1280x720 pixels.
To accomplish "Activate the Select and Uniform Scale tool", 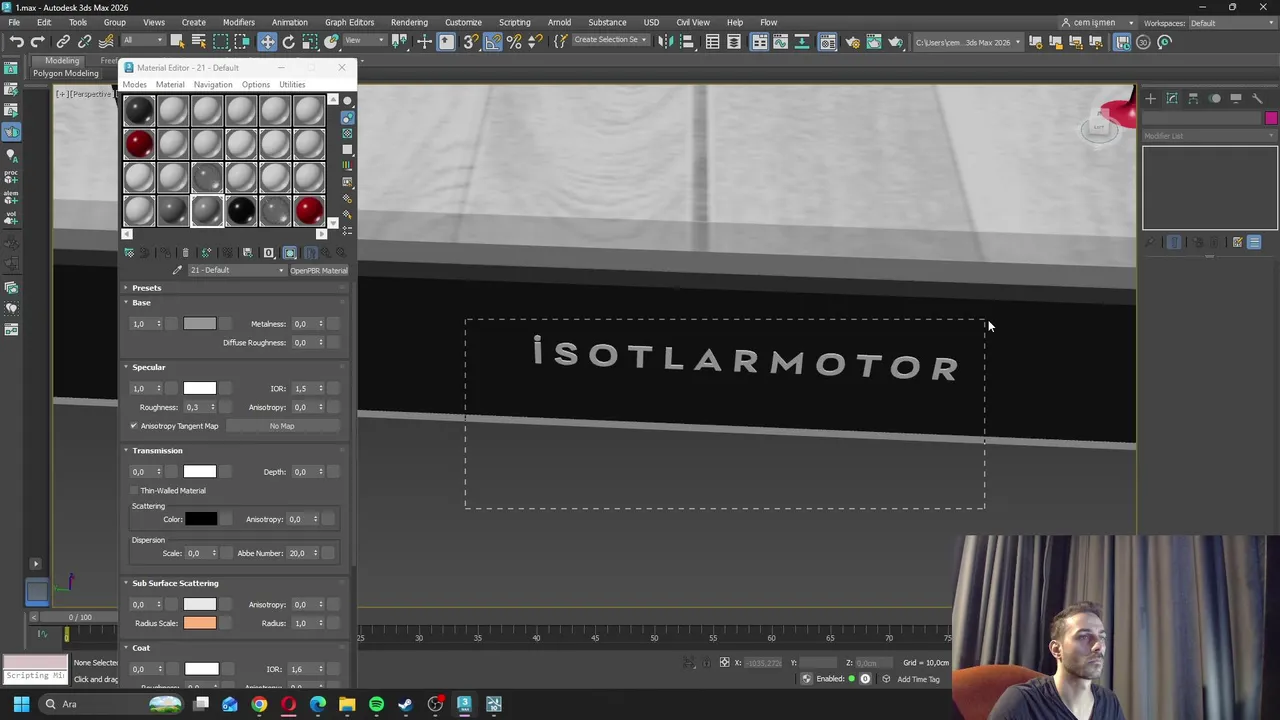I will coord(310,42).
